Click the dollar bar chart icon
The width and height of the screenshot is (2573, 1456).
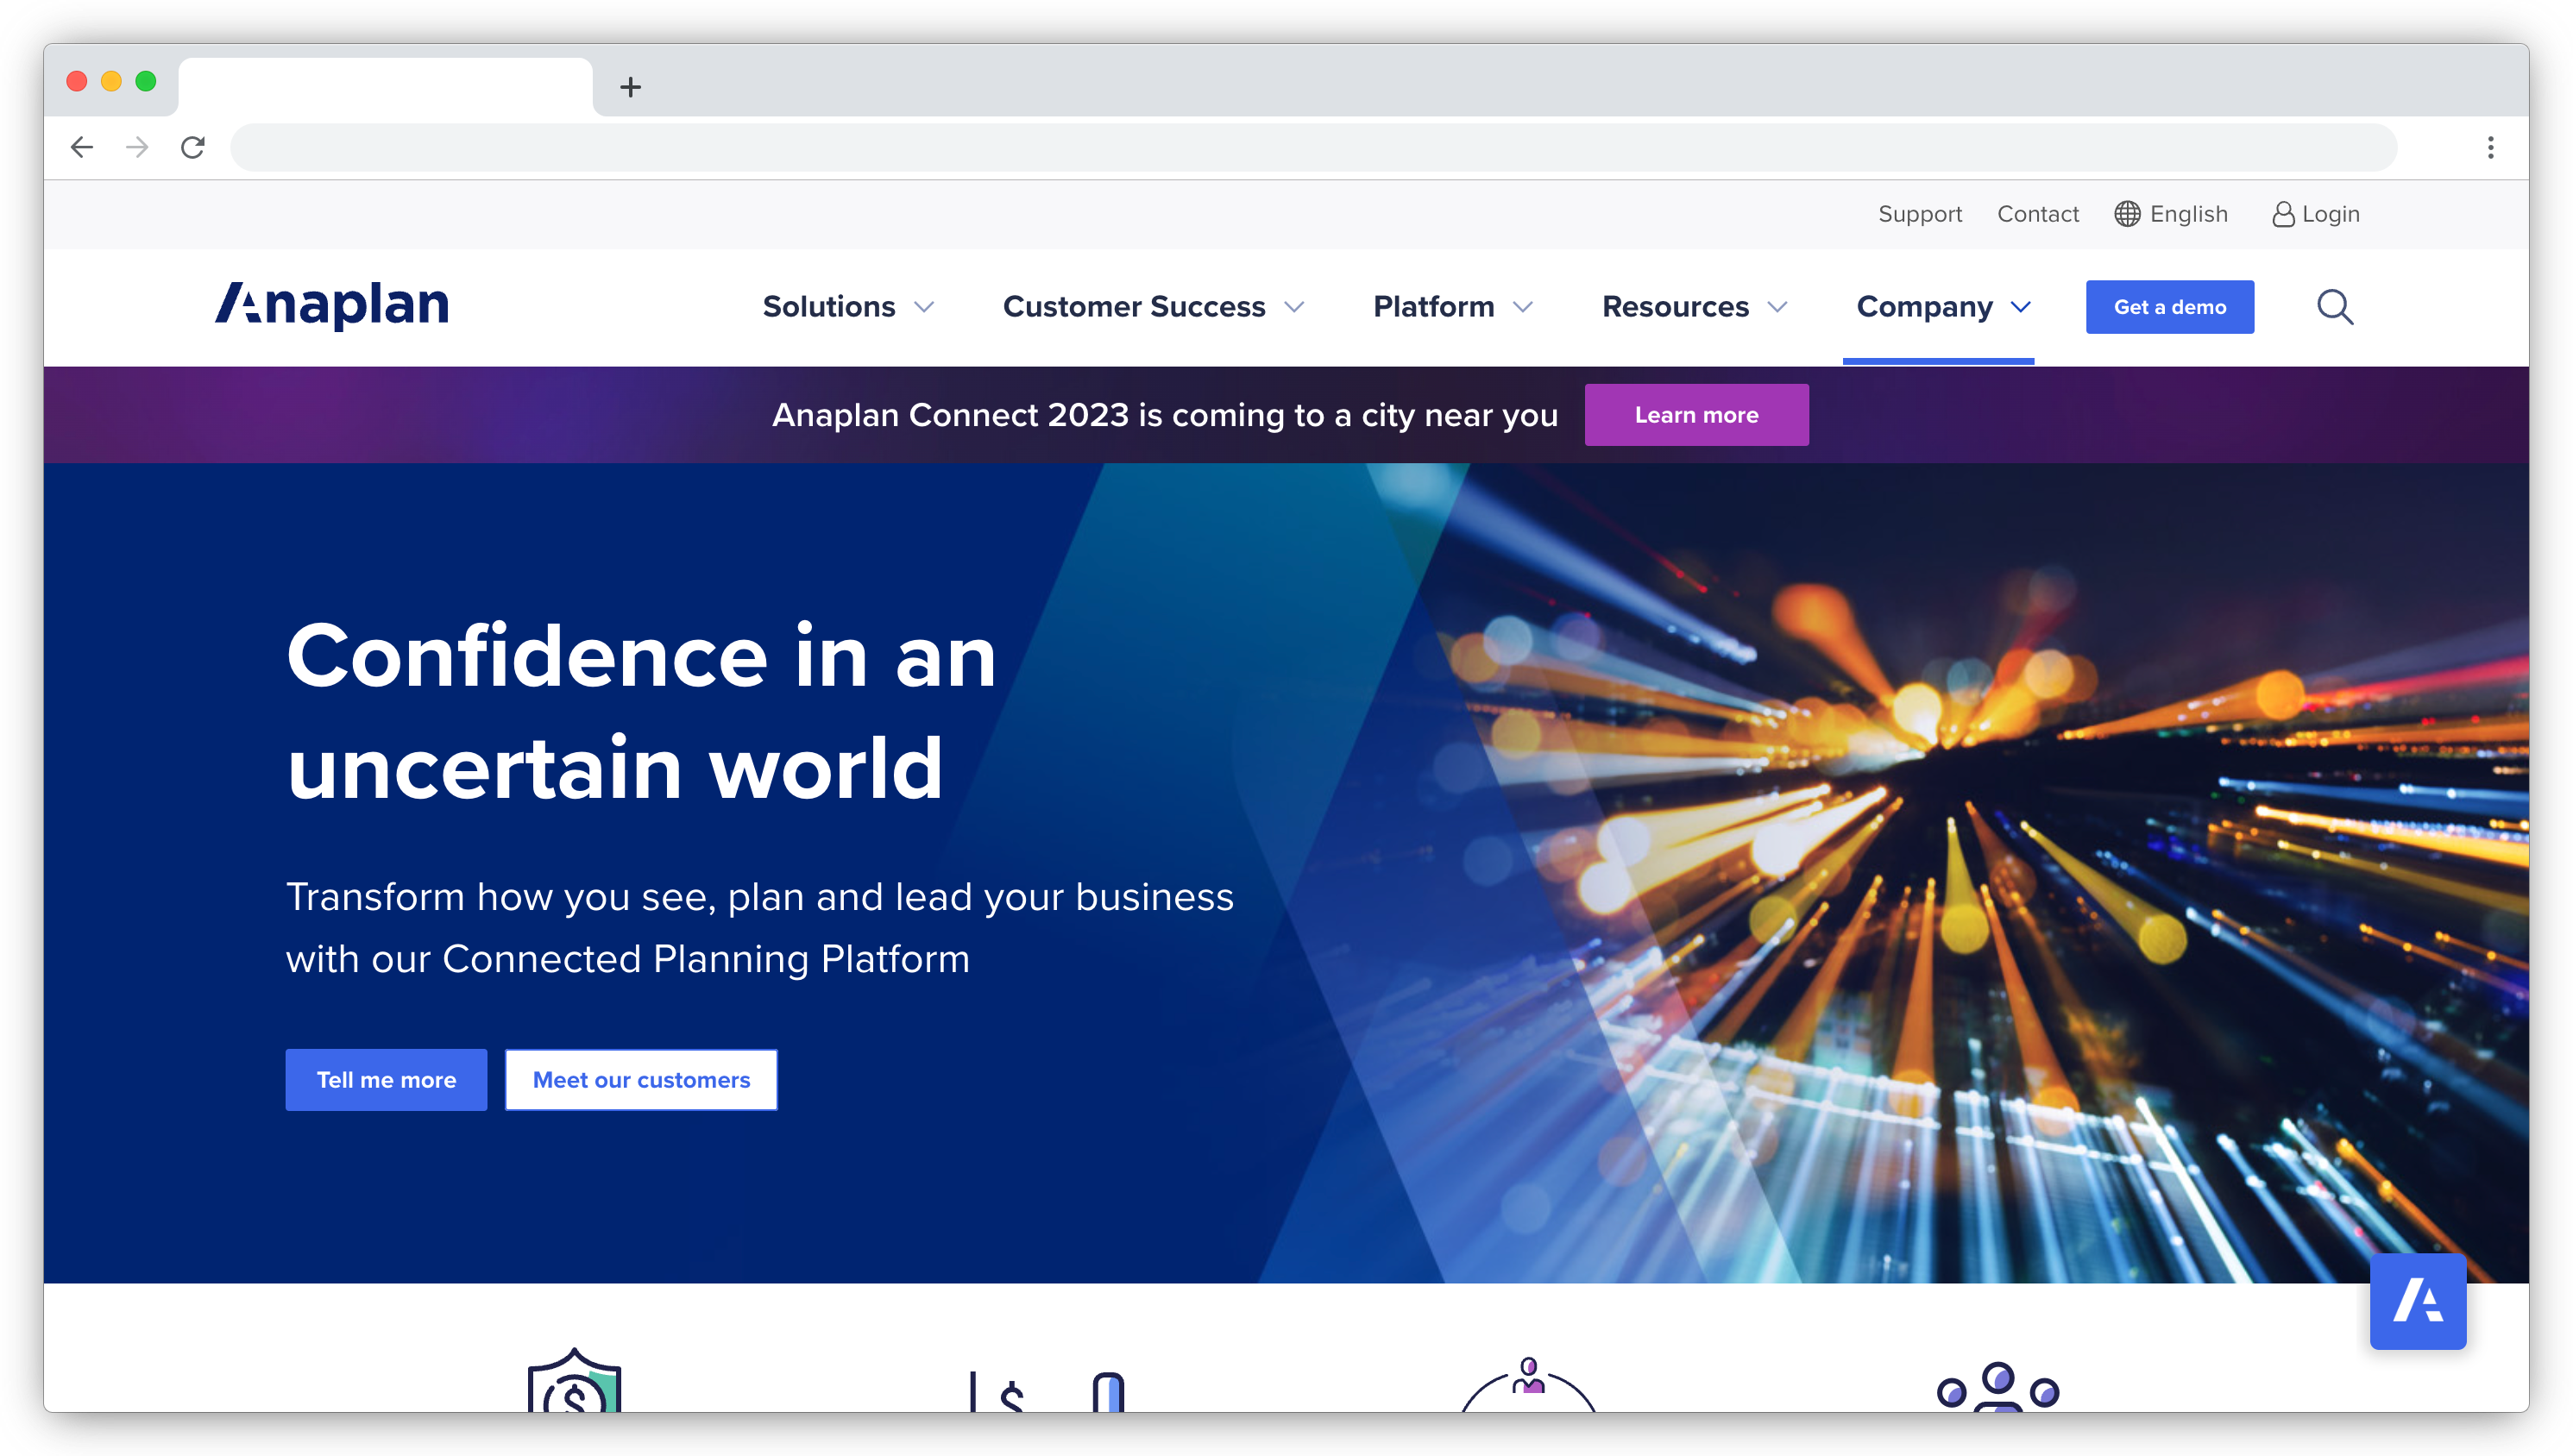1047,1390
